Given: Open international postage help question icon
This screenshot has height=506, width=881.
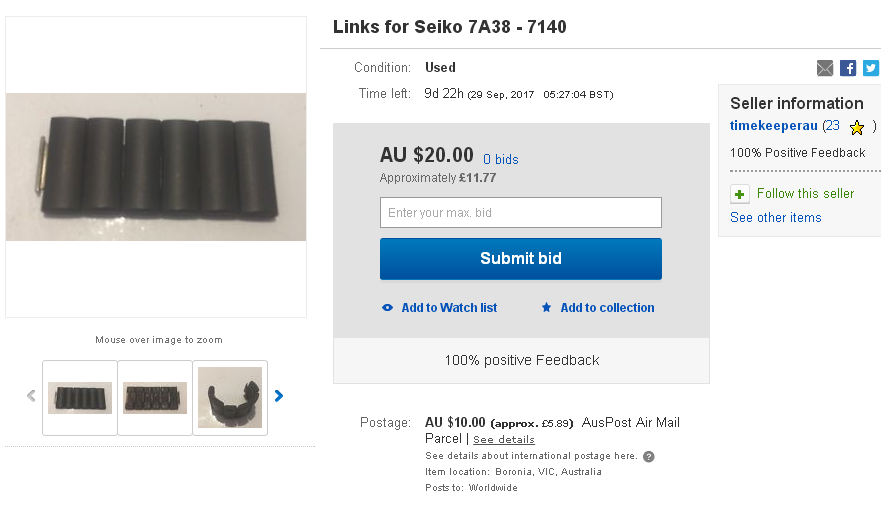Looking at the screenshot, I should 649,456.
